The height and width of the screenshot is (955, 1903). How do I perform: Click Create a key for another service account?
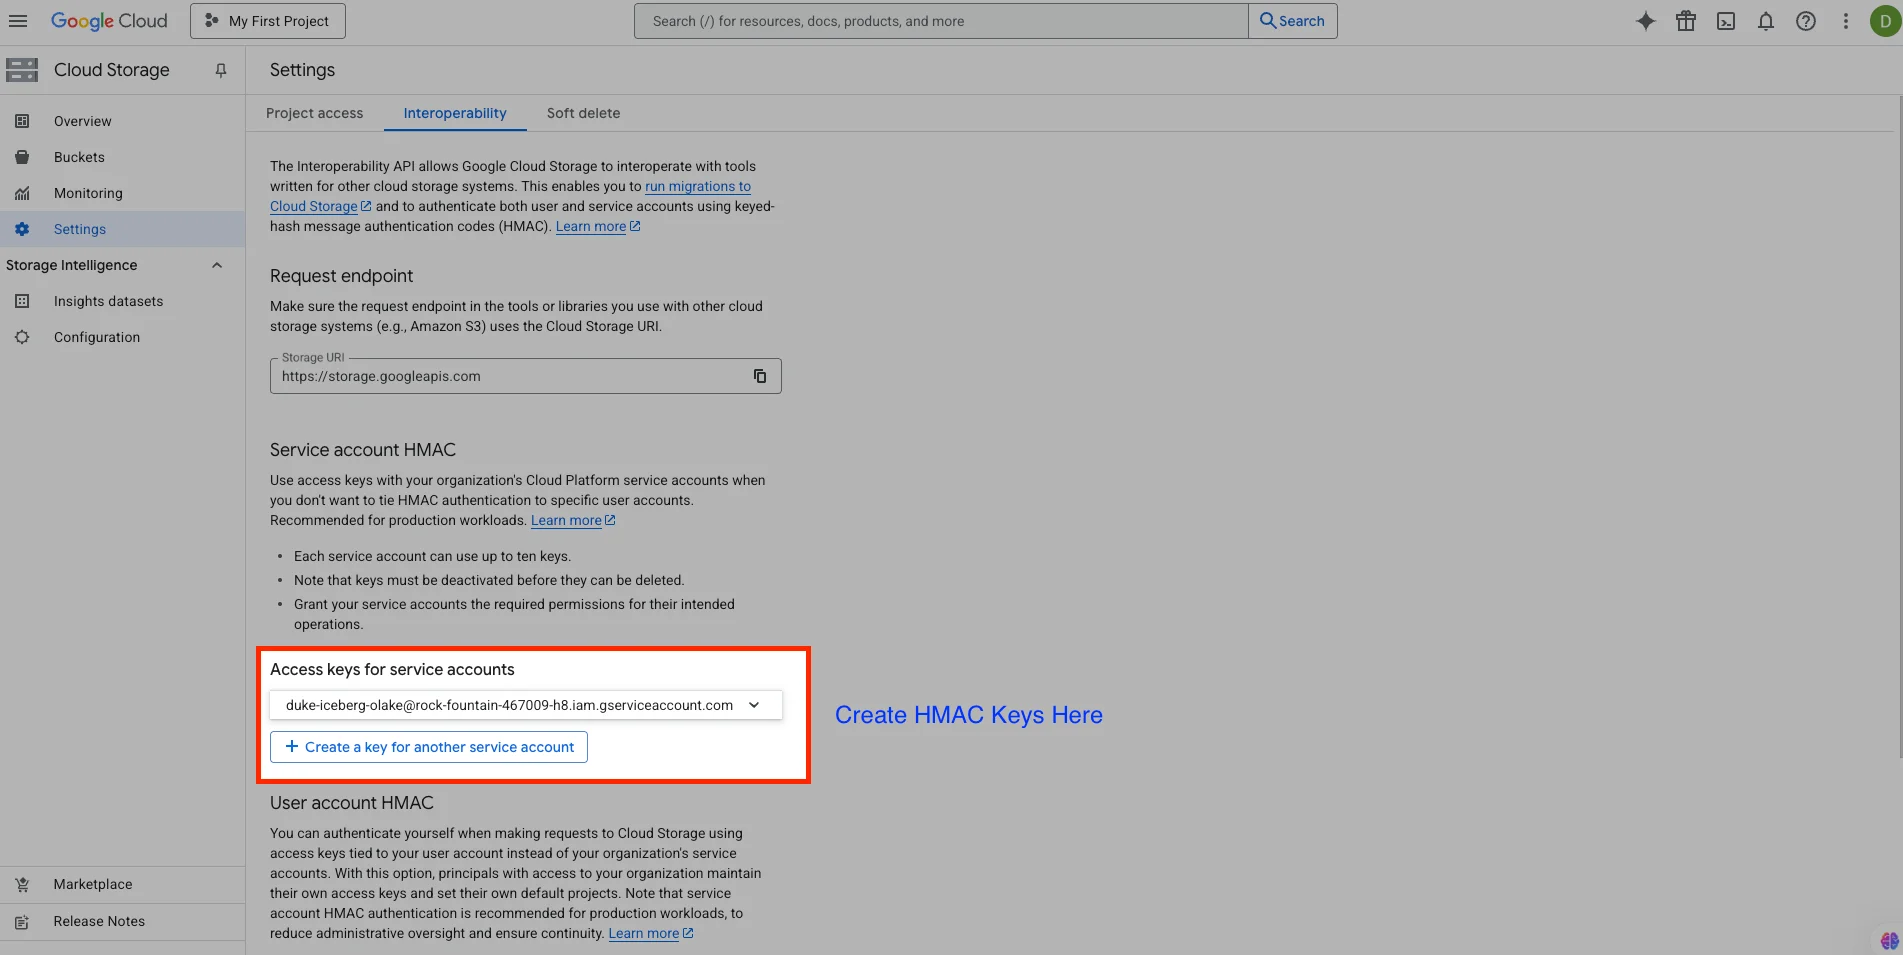click(x=429, y=747)
